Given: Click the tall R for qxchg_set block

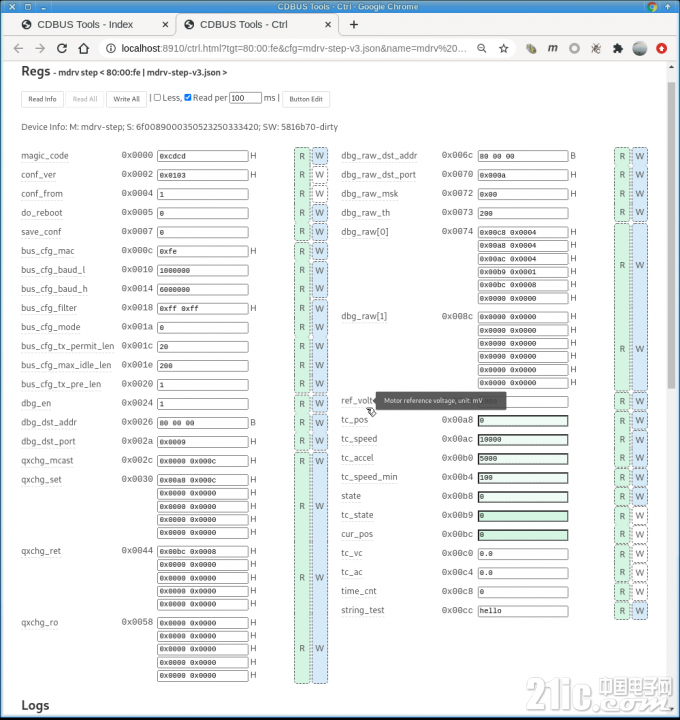Looking at the screenshot, I should pos(302,506).
